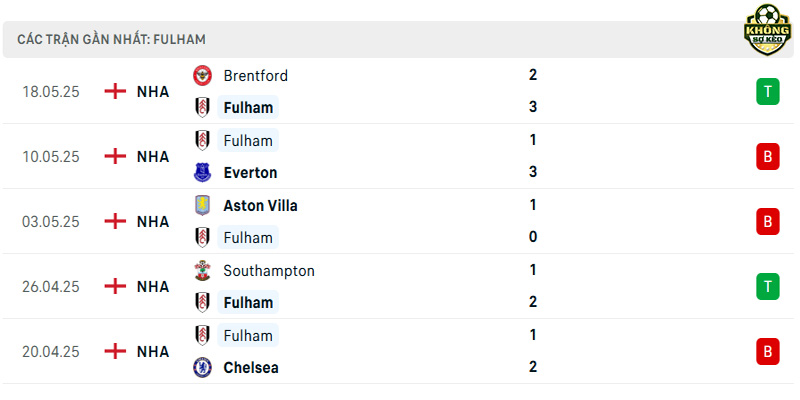Click the red B badge for Everton match
Viewport: 800px width, 400px height.
pos(767,157)
